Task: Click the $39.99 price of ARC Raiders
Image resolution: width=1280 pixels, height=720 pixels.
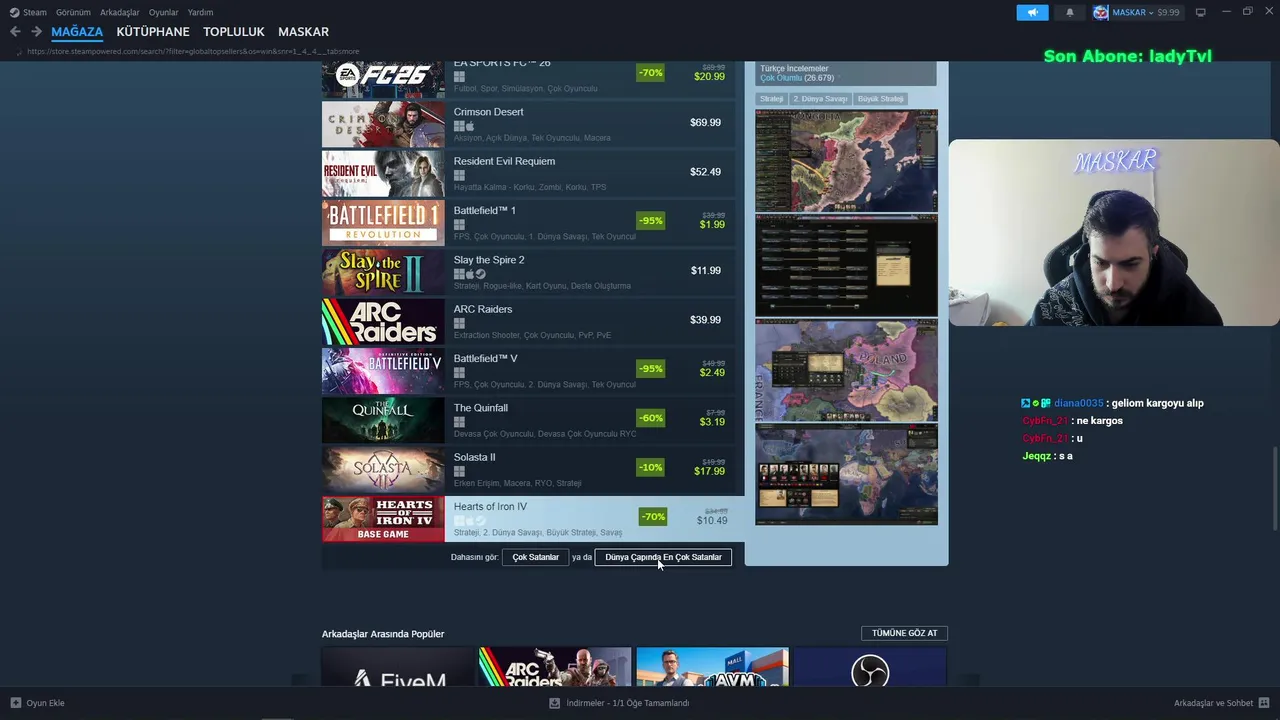Action: [705, 320]
